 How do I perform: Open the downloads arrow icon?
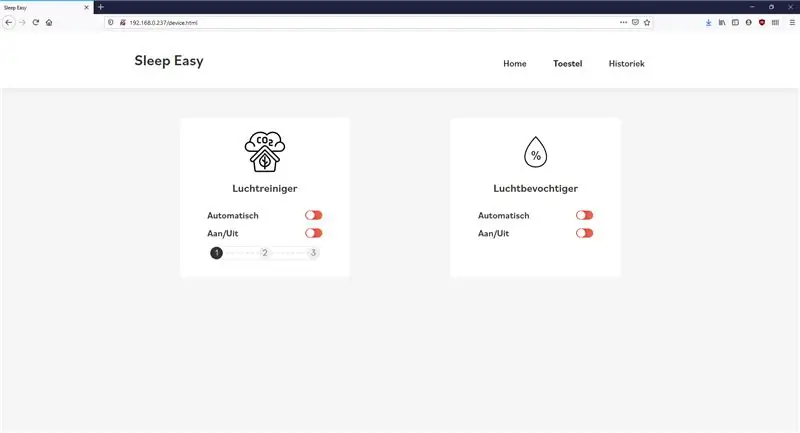pos(709,22)
